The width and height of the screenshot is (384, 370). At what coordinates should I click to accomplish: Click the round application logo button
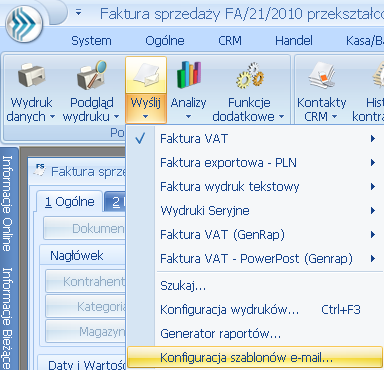point(24,25)
